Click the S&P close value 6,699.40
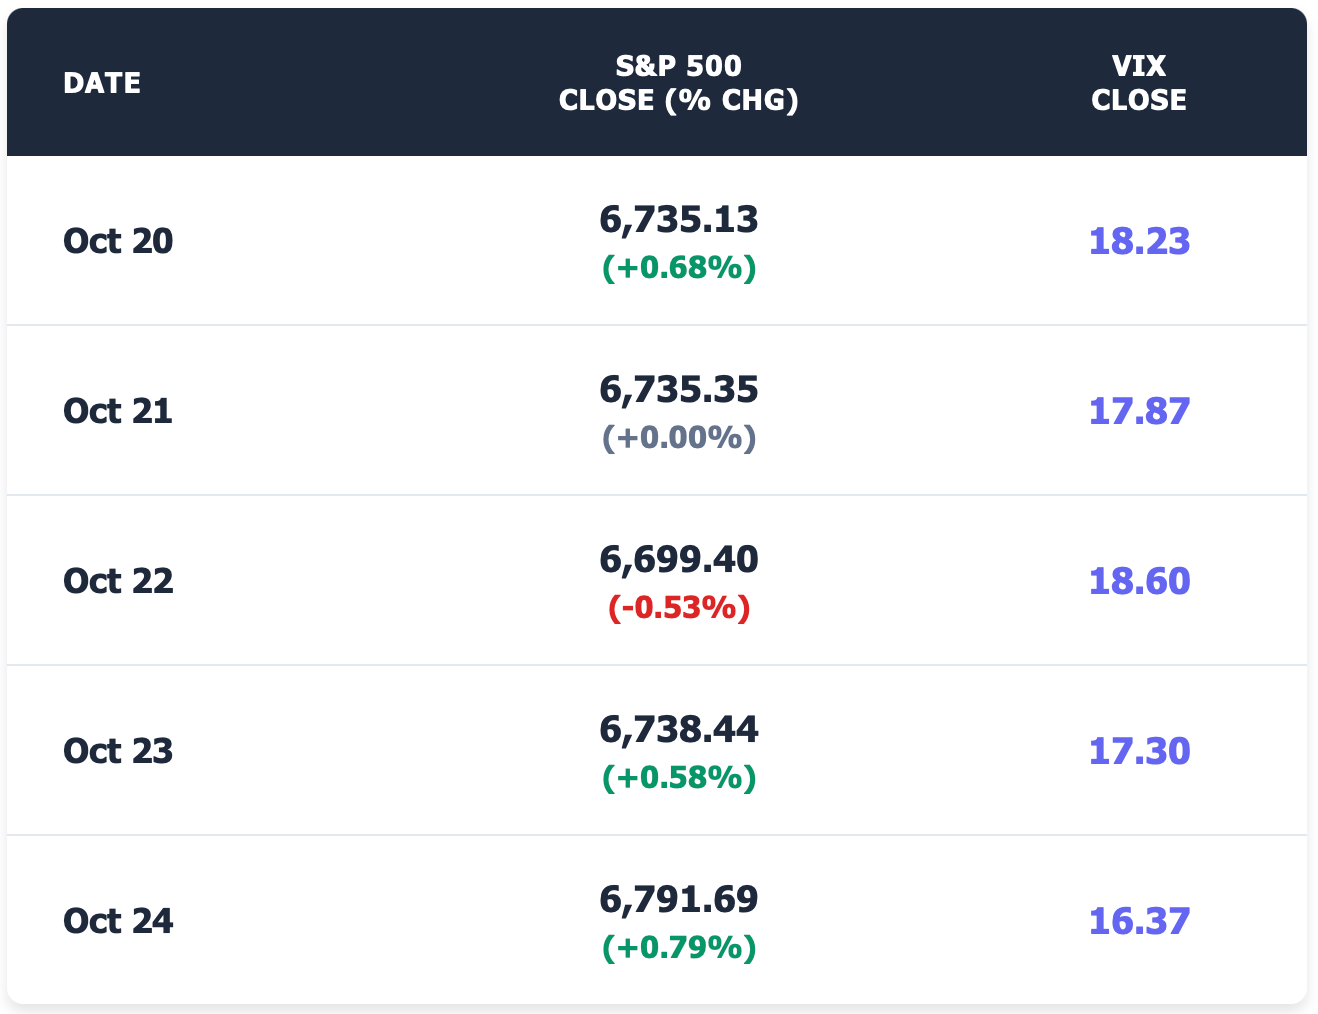Screen dimensions: 1318x1014 tap(679, 559)
